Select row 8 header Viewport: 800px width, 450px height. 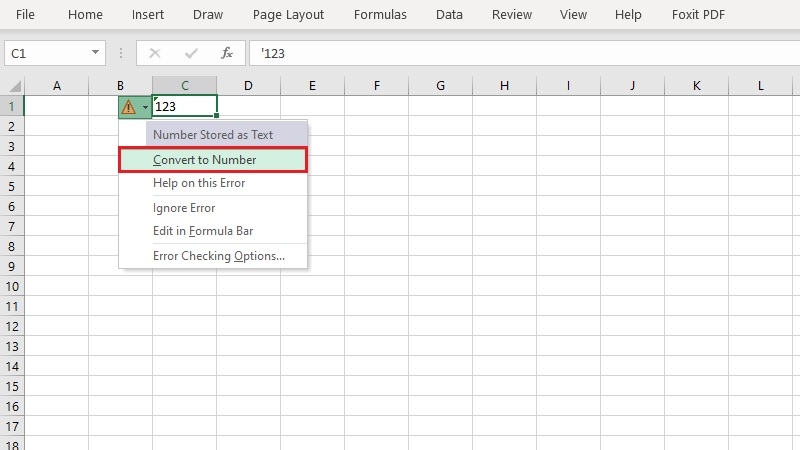pyautogui.click(x=12, y=246)
